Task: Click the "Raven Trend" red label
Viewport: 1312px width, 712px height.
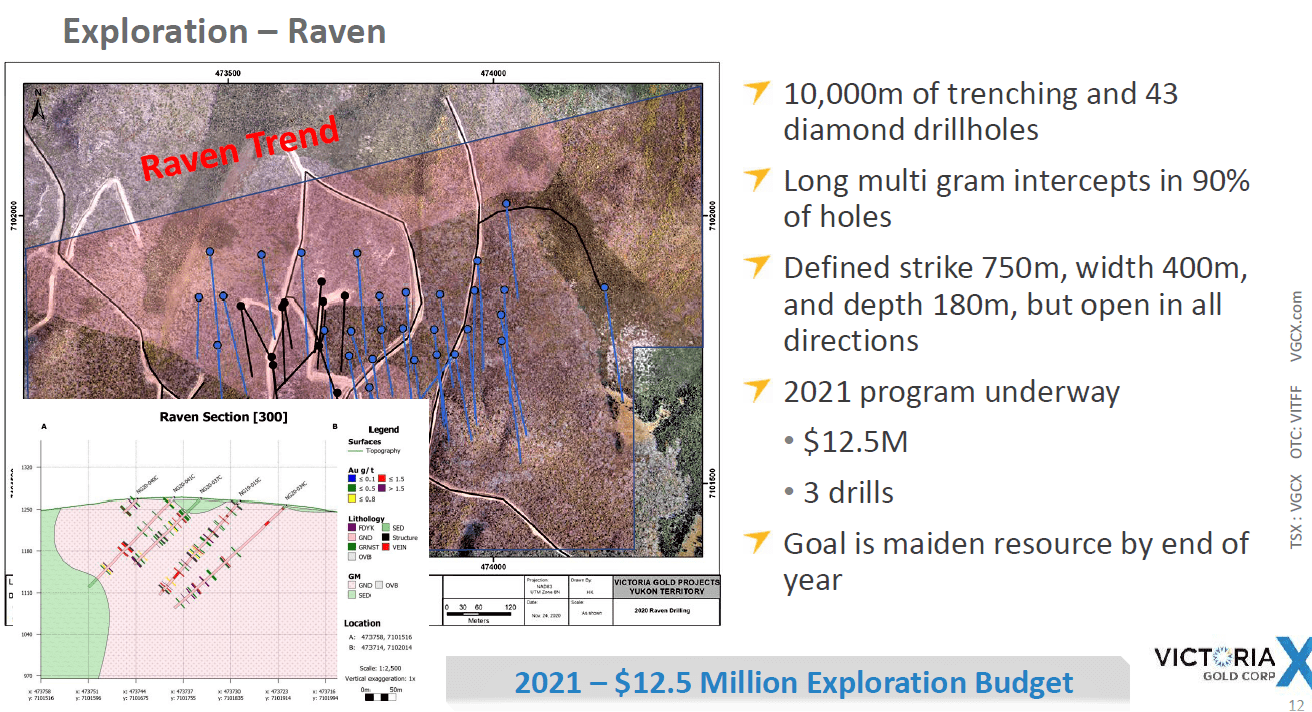Action: [238, 151]
